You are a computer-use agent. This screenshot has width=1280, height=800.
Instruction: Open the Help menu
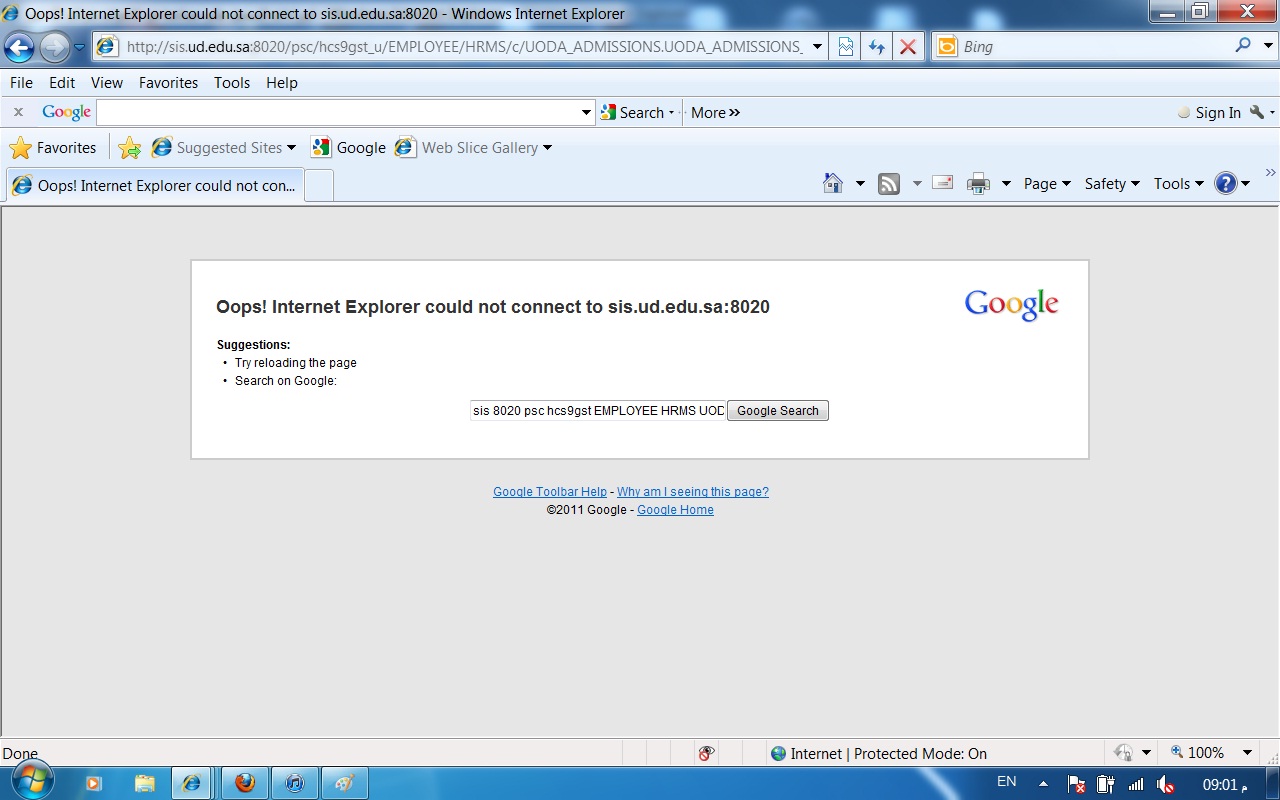click(282, 83)
